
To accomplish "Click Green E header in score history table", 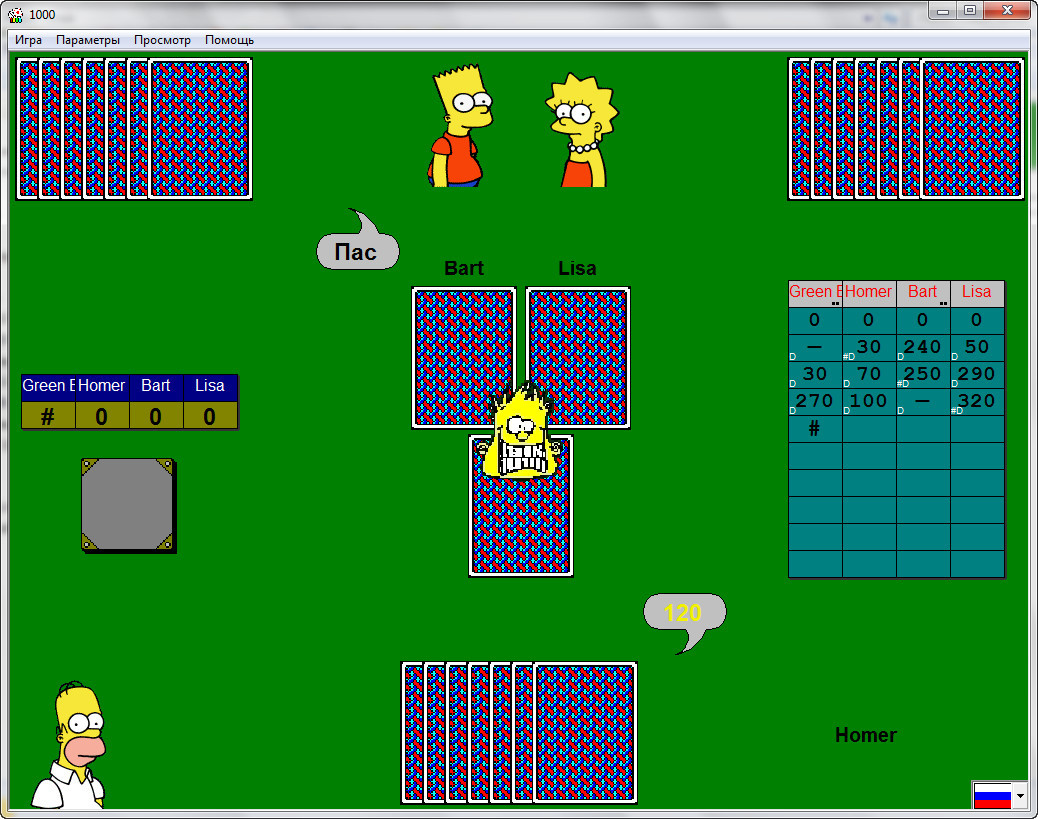I will pyautogui.click(x=815, y=292).
